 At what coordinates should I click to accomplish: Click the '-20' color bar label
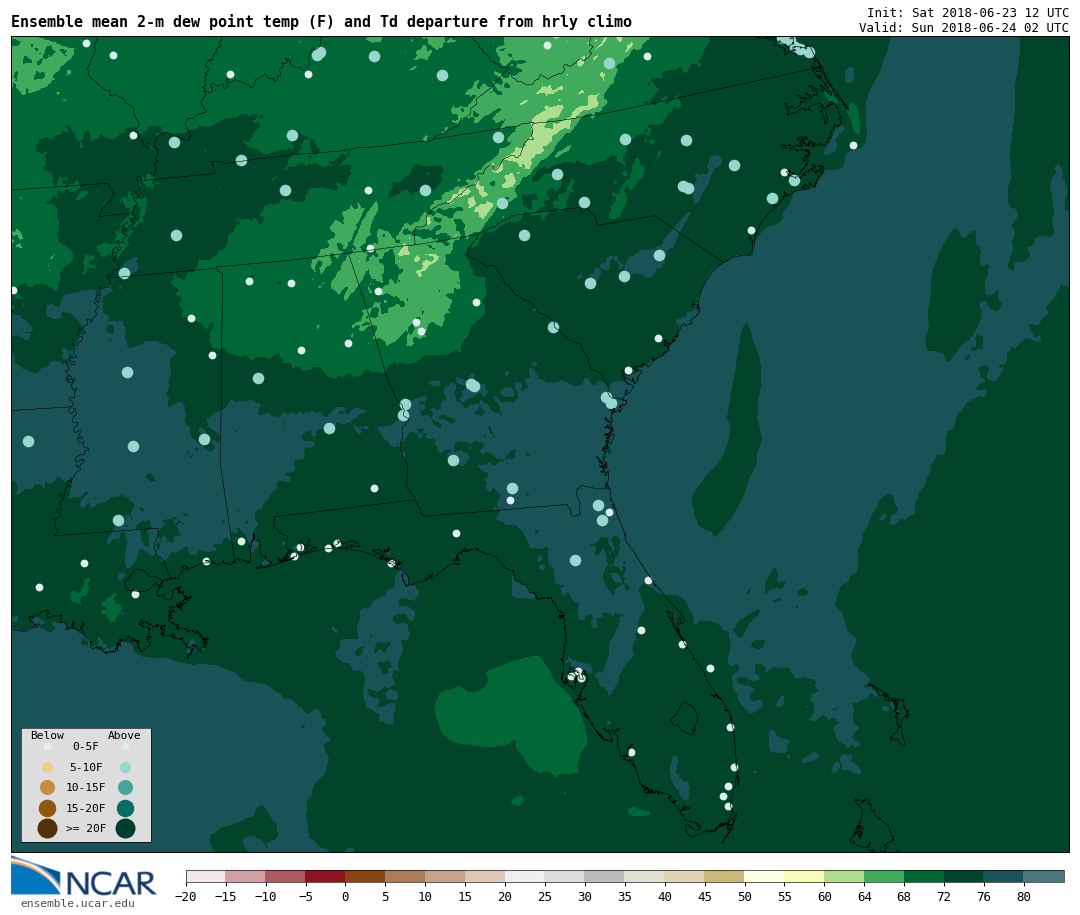click(x=186, y=896)
